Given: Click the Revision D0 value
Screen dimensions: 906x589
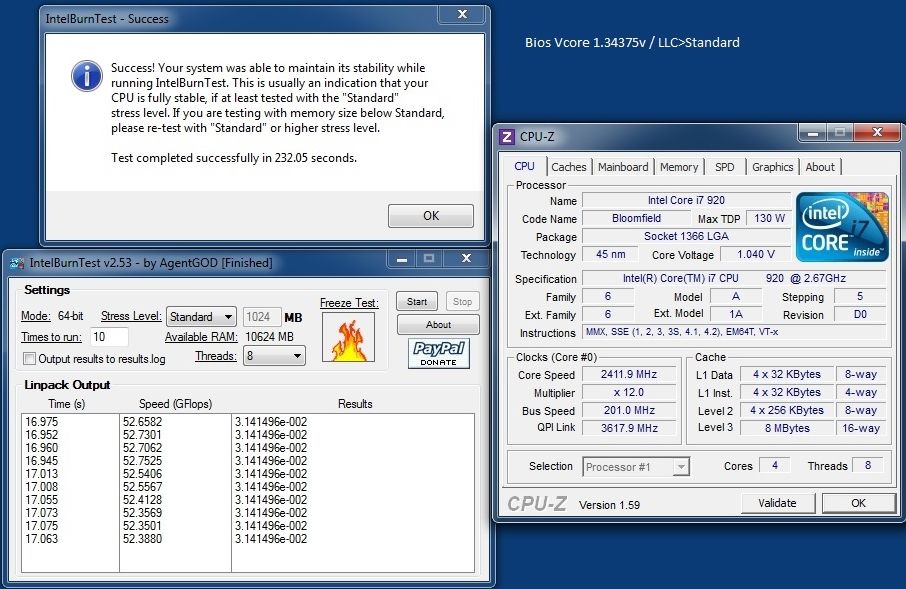Looking at the screenshot, I should click(859, 314).
